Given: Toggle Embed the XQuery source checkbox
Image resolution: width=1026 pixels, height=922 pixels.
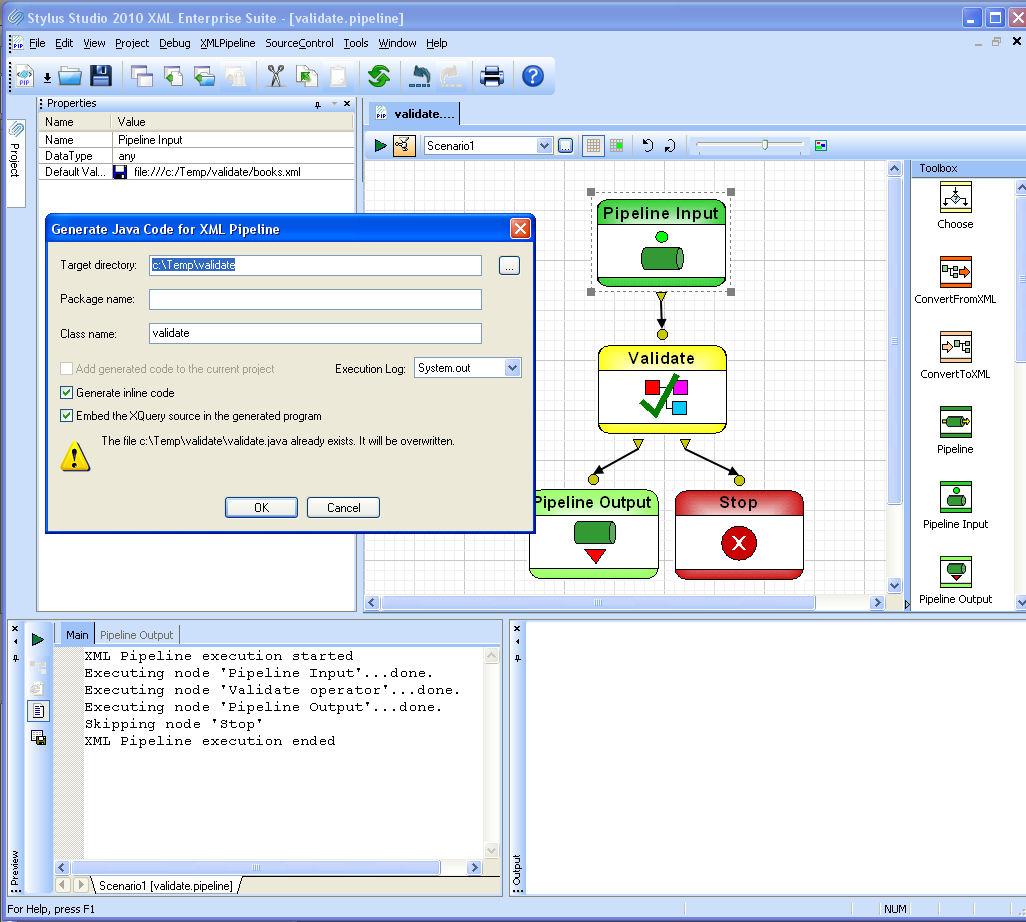Looking at the screenshot, I should 67,416.
